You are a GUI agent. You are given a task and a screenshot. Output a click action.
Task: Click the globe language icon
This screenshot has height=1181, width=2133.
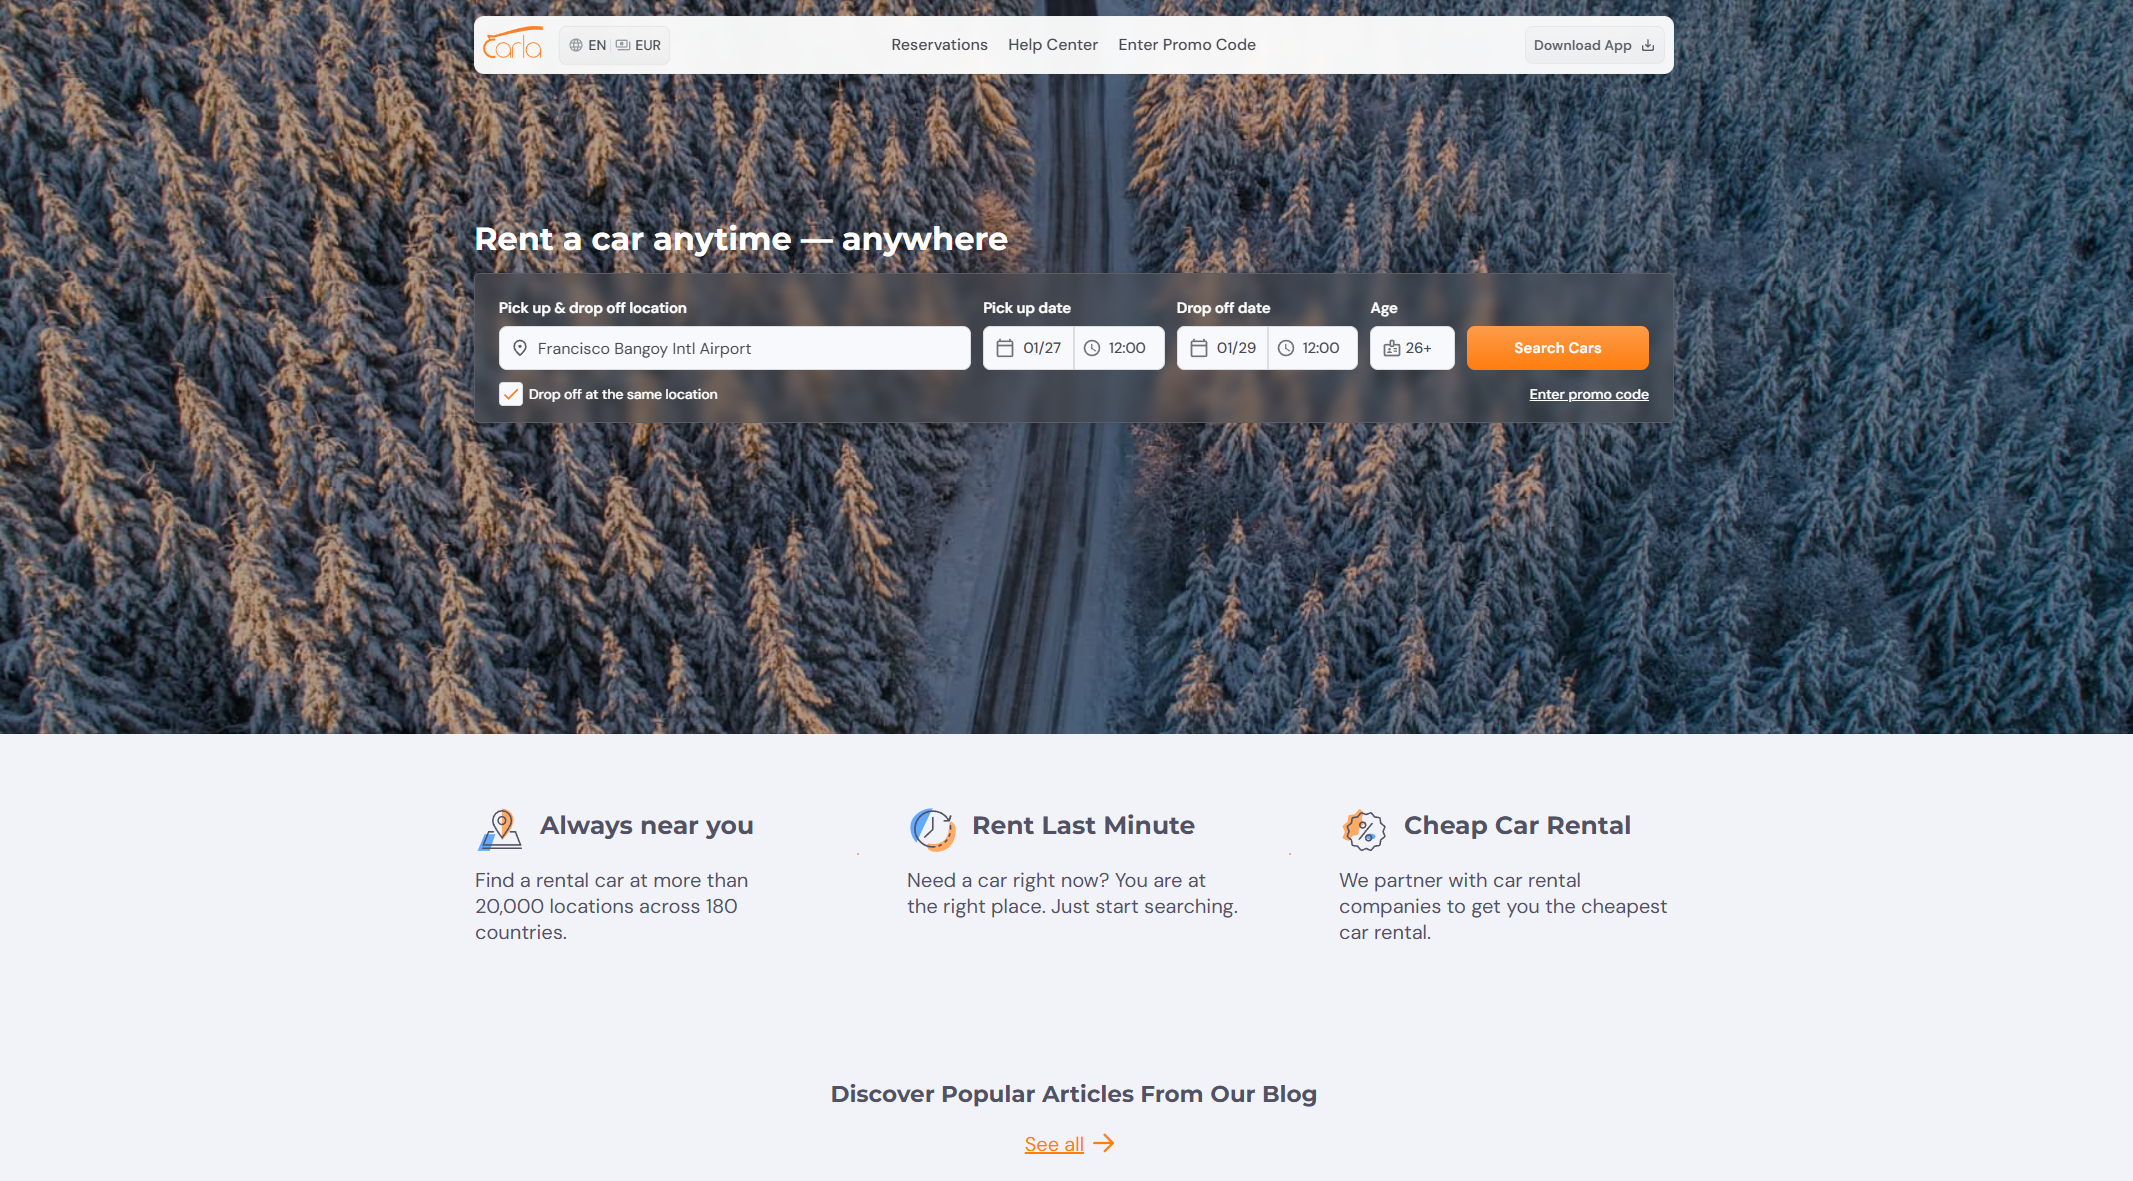tap(576, 45)
